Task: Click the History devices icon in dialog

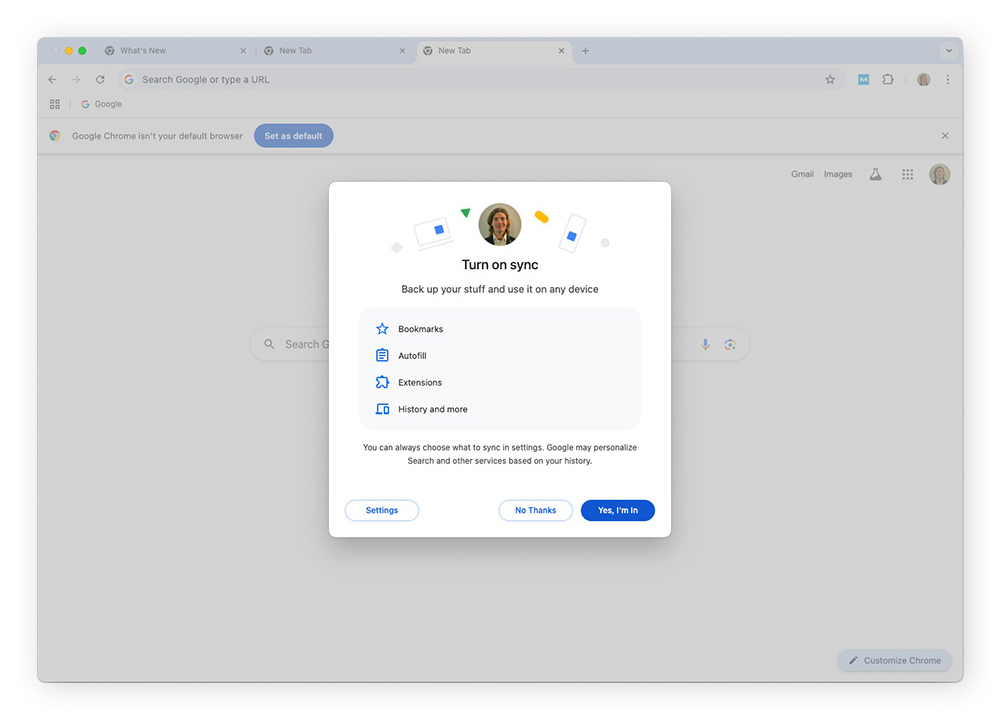Action: tap(382, 410)
